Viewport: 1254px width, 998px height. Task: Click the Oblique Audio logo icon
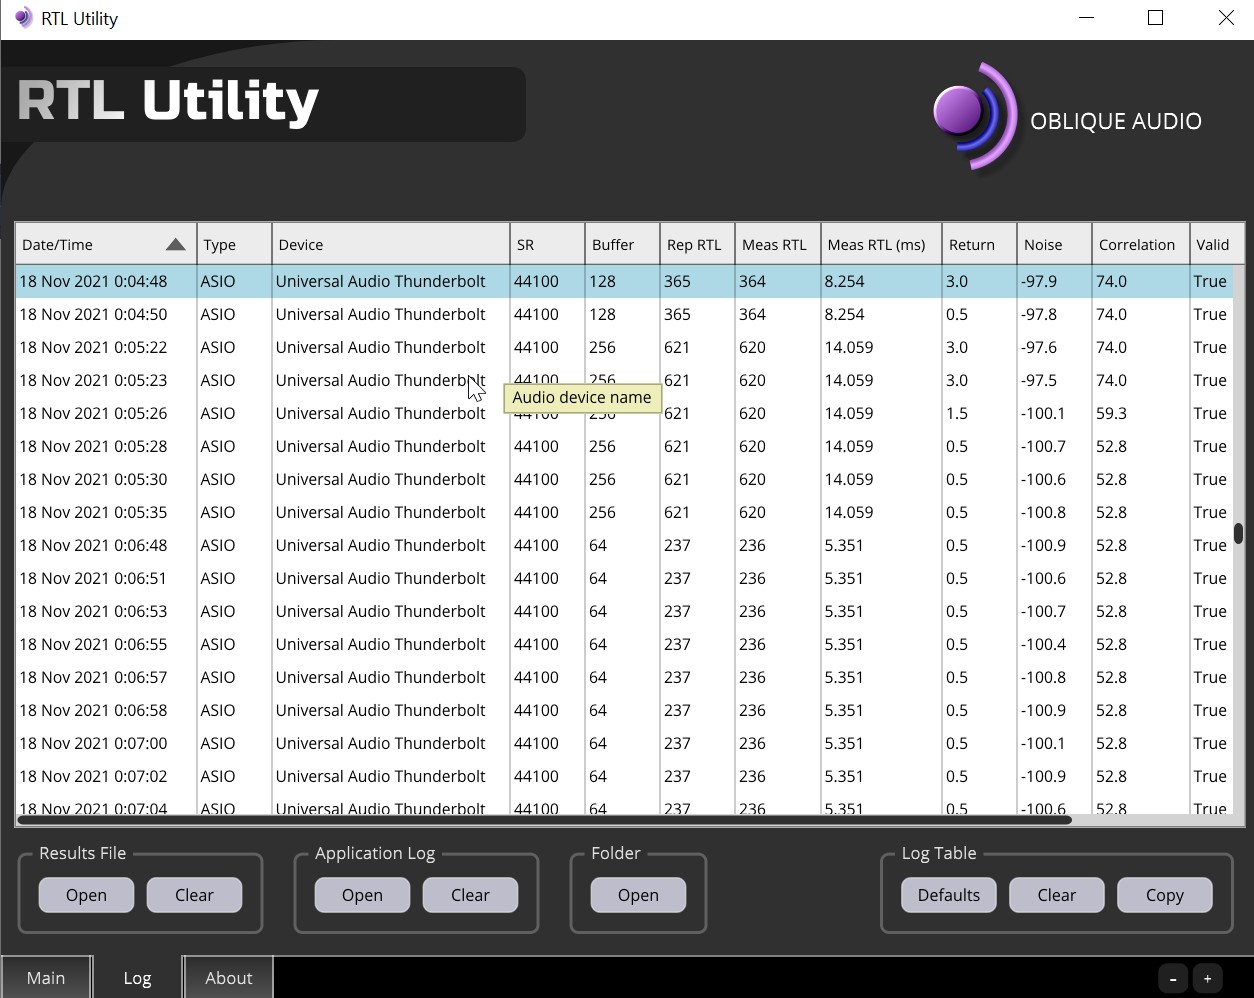point(975,116)
